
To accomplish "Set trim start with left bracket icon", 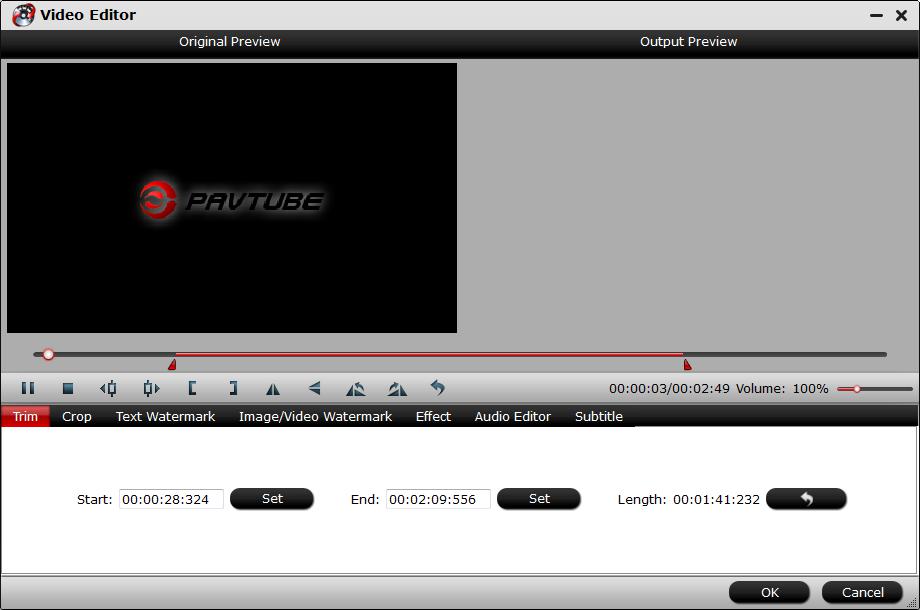I will (x=192, y=388).
